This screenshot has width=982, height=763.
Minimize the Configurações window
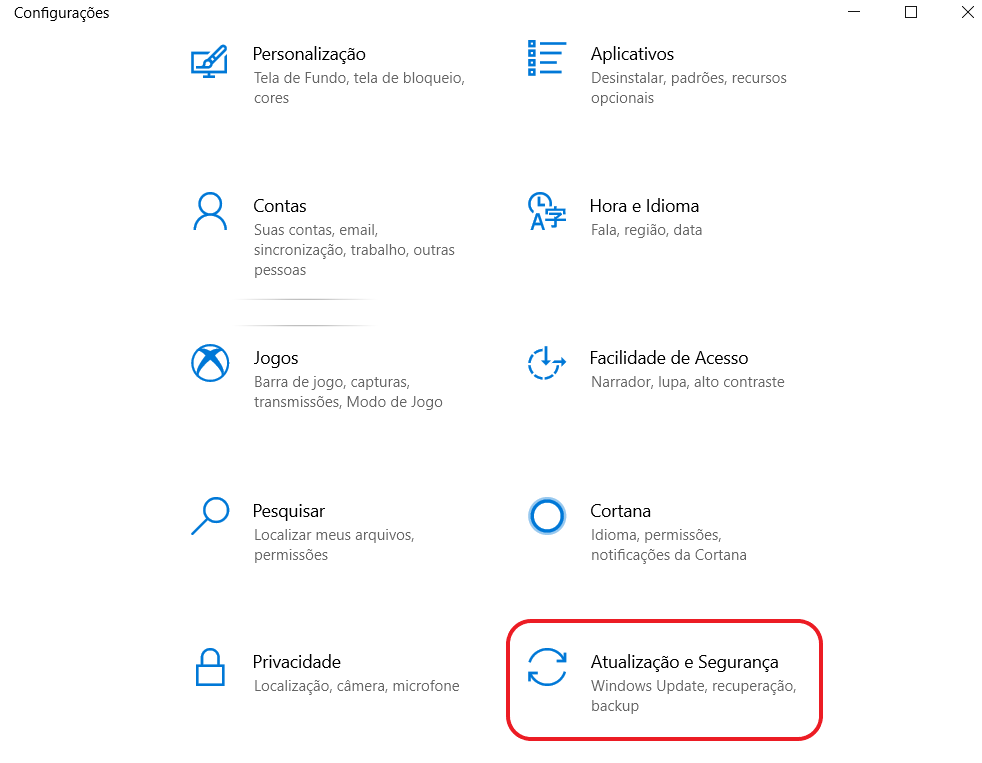(x=854, y=12)
